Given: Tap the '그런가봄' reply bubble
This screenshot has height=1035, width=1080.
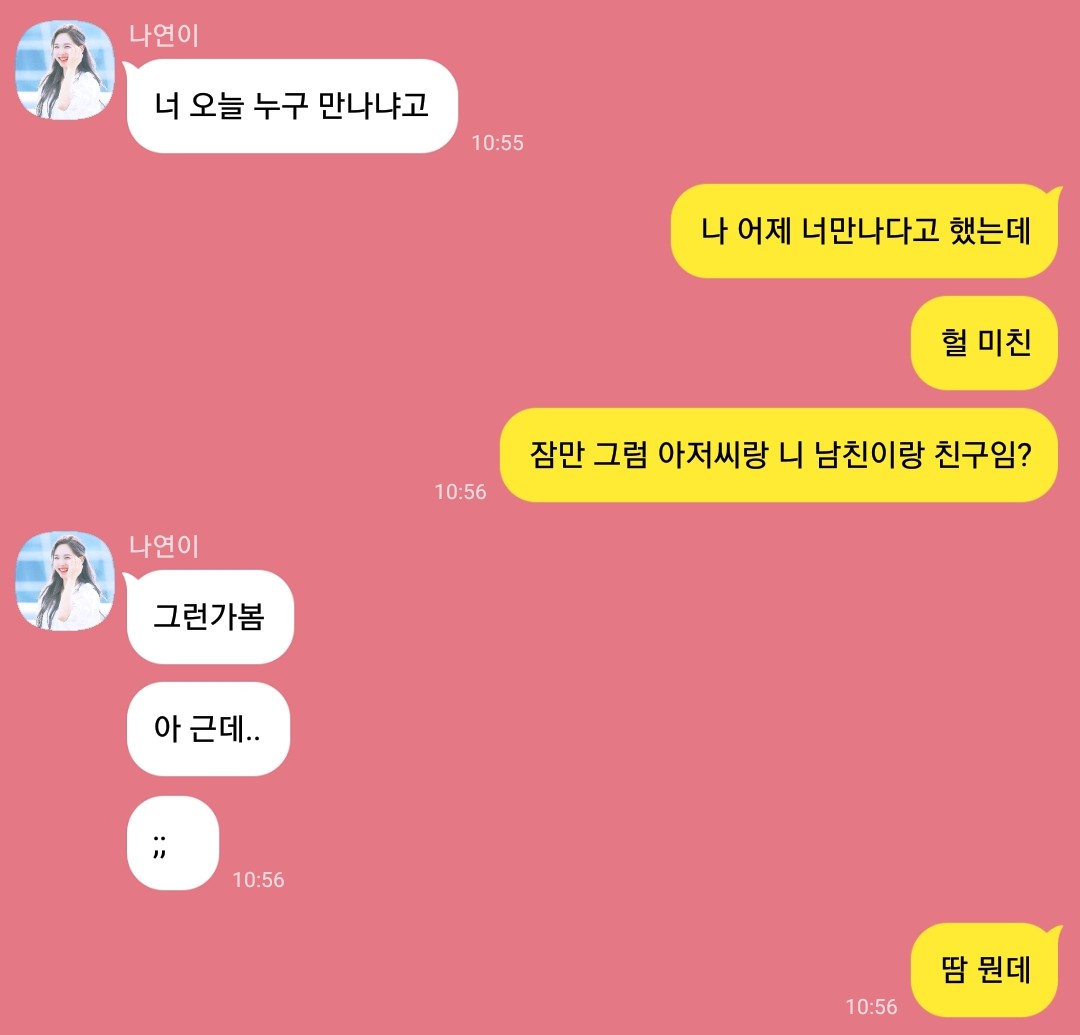Looking at the screenshot, I should (x=210, y=617).
